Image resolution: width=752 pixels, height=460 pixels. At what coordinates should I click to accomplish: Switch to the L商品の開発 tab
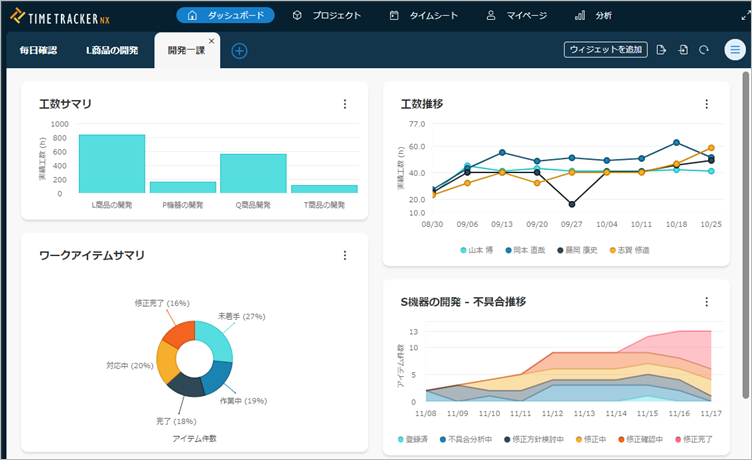click(x=112, y=51)
